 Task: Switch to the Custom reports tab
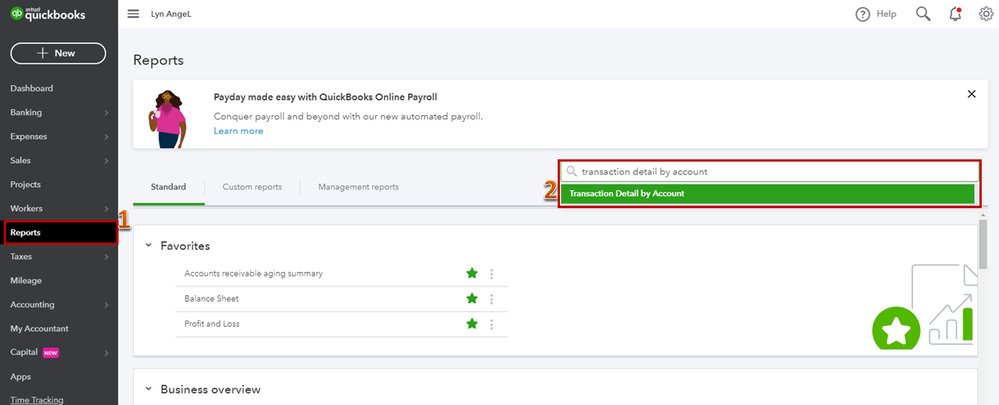[x=252, y=187]
